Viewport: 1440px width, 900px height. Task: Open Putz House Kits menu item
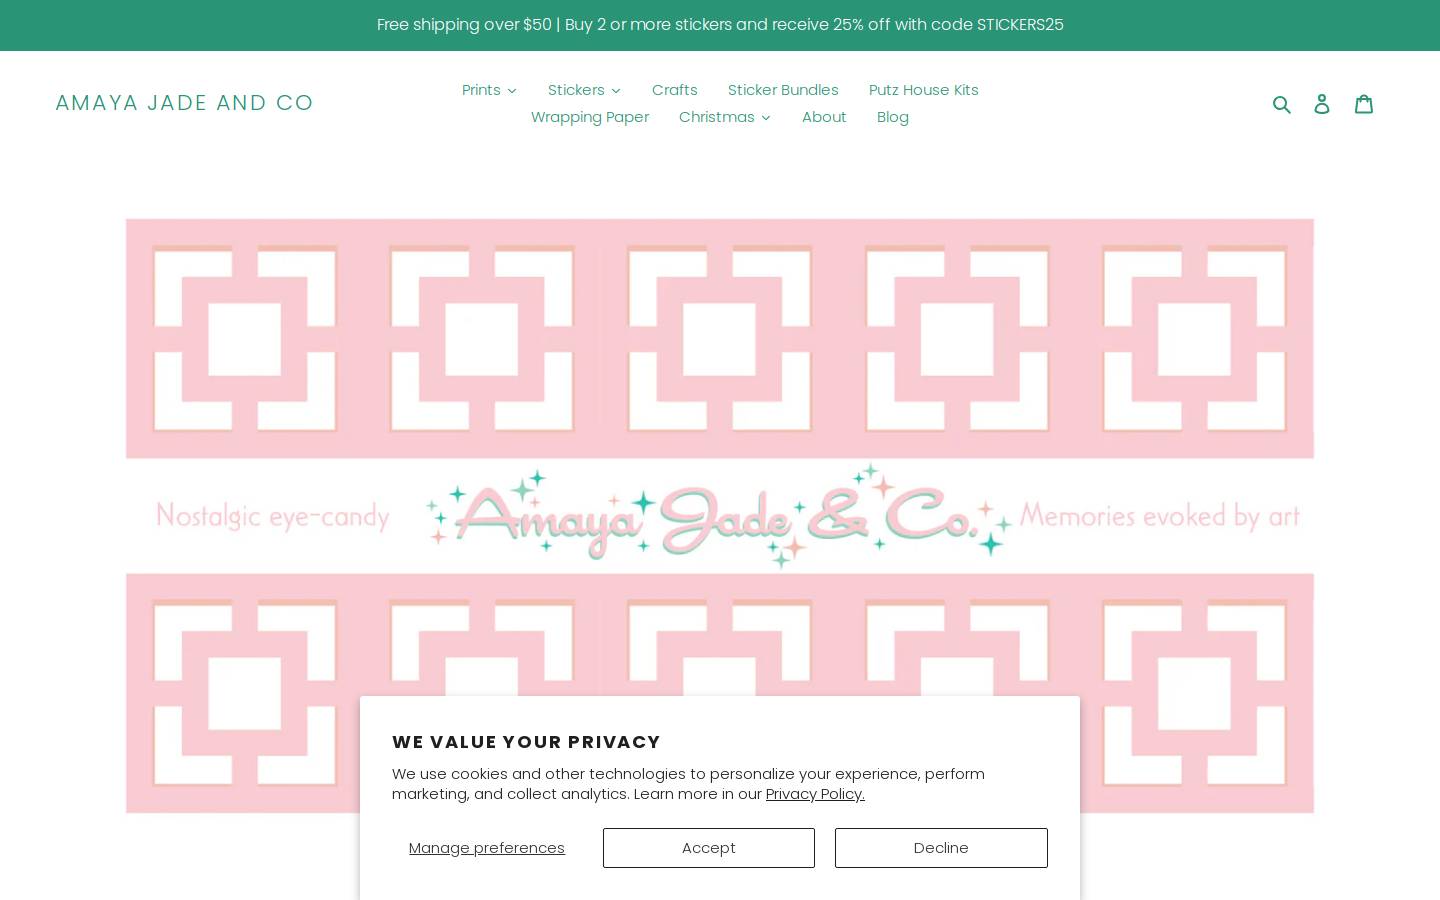pos(924,90)
